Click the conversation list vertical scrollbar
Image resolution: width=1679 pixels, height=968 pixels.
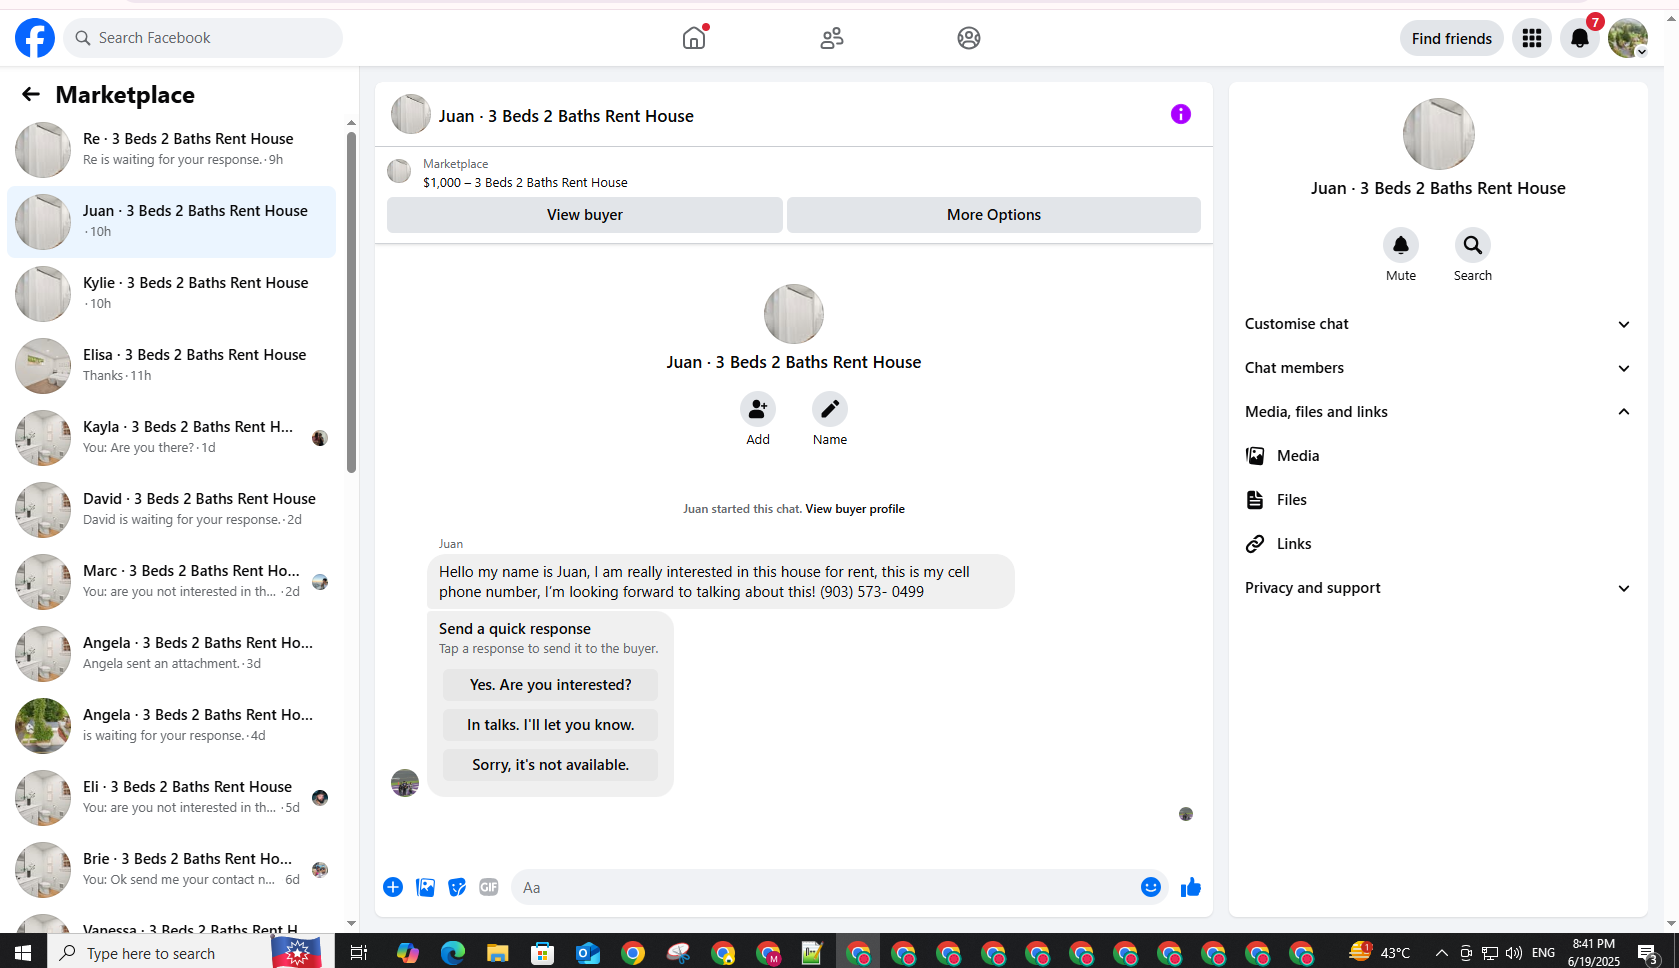coord(351,300)
